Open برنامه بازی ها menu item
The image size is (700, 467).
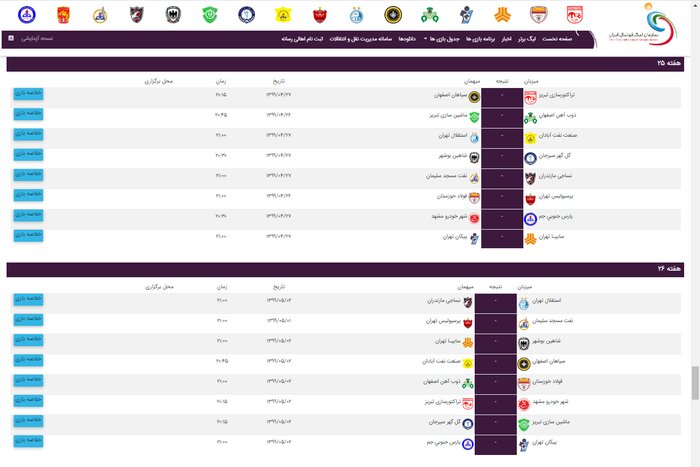point(480,39)
